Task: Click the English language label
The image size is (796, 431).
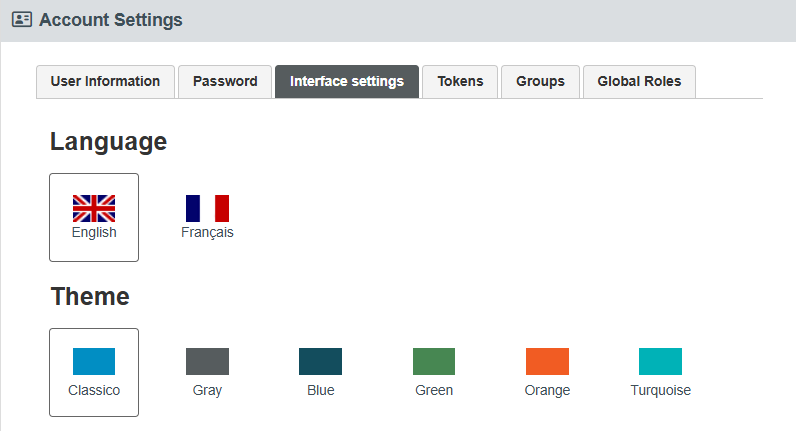Action: pos(94,232)
